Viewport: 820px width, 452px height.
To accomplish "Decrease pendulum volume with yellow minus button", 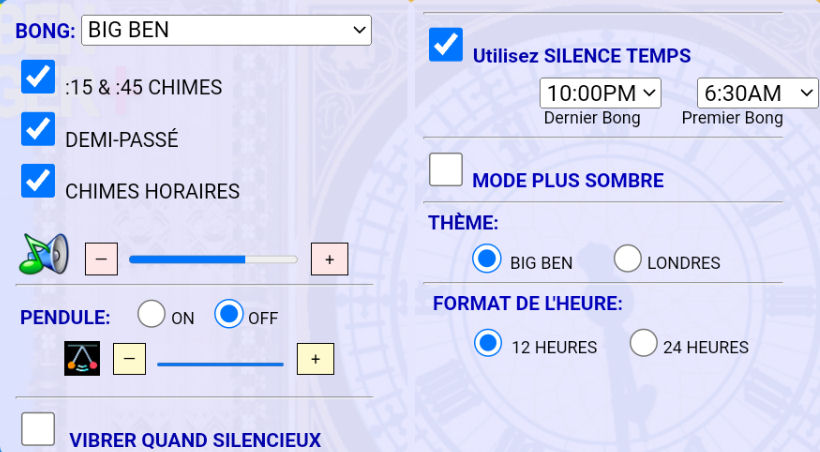I will [x=129, y=358].
